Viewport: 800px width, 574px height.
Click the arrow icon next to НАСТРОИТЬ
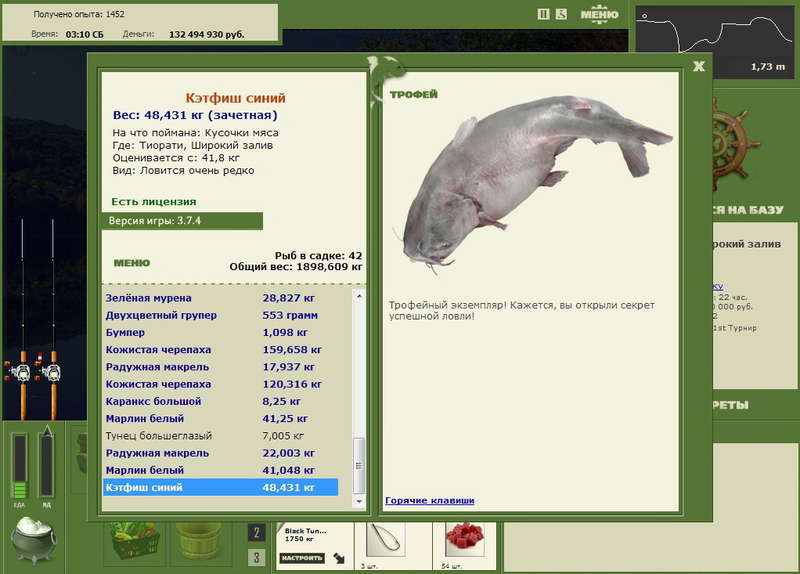tap(339, 558)
